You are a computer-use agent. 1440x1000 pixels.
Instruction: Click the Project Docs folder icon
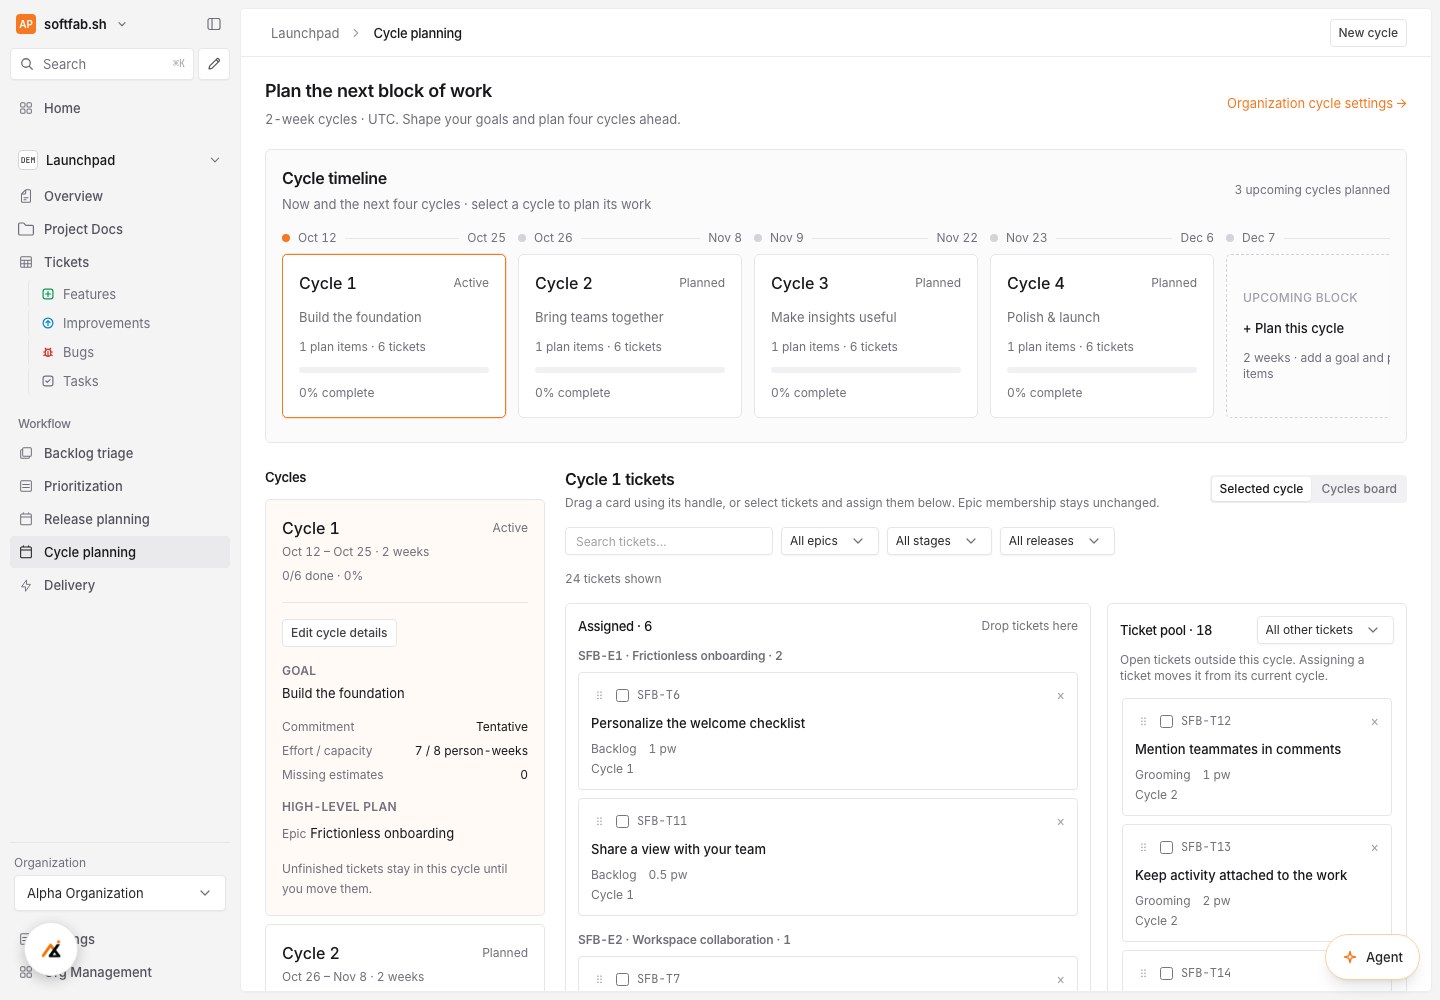(x=26, y=229)
